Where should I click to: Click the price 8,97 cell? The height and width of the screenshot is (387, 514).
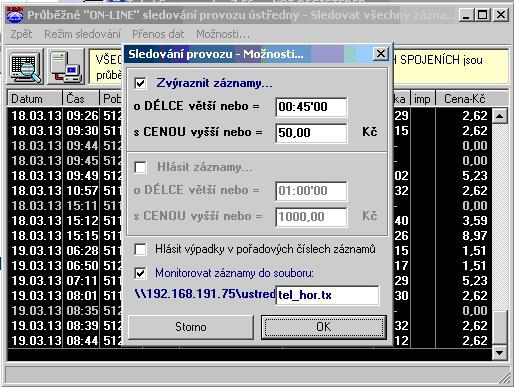tap(475, 236)
